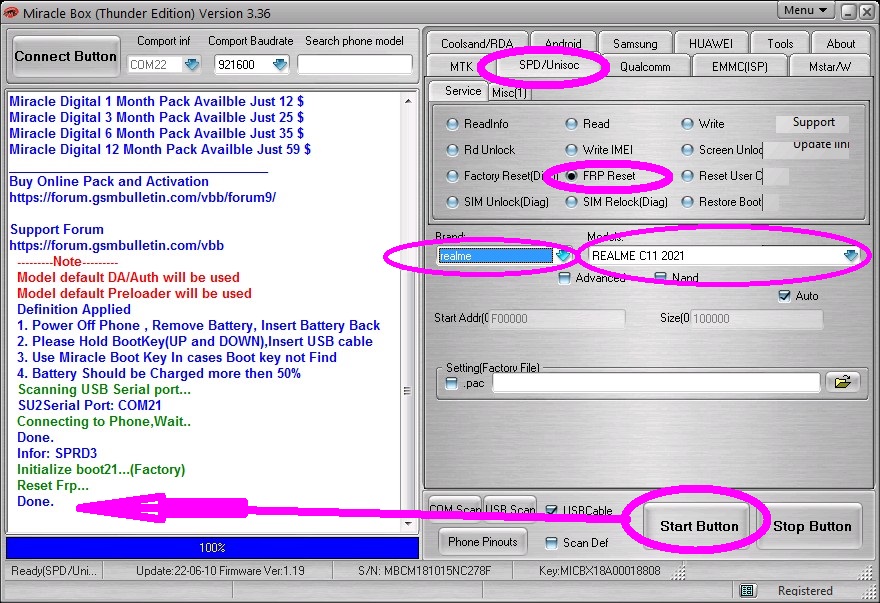The width and height of the screenshot is (880, 603).
Task: Click the Start Addr field showing F00000
Action: coord(557,318)
